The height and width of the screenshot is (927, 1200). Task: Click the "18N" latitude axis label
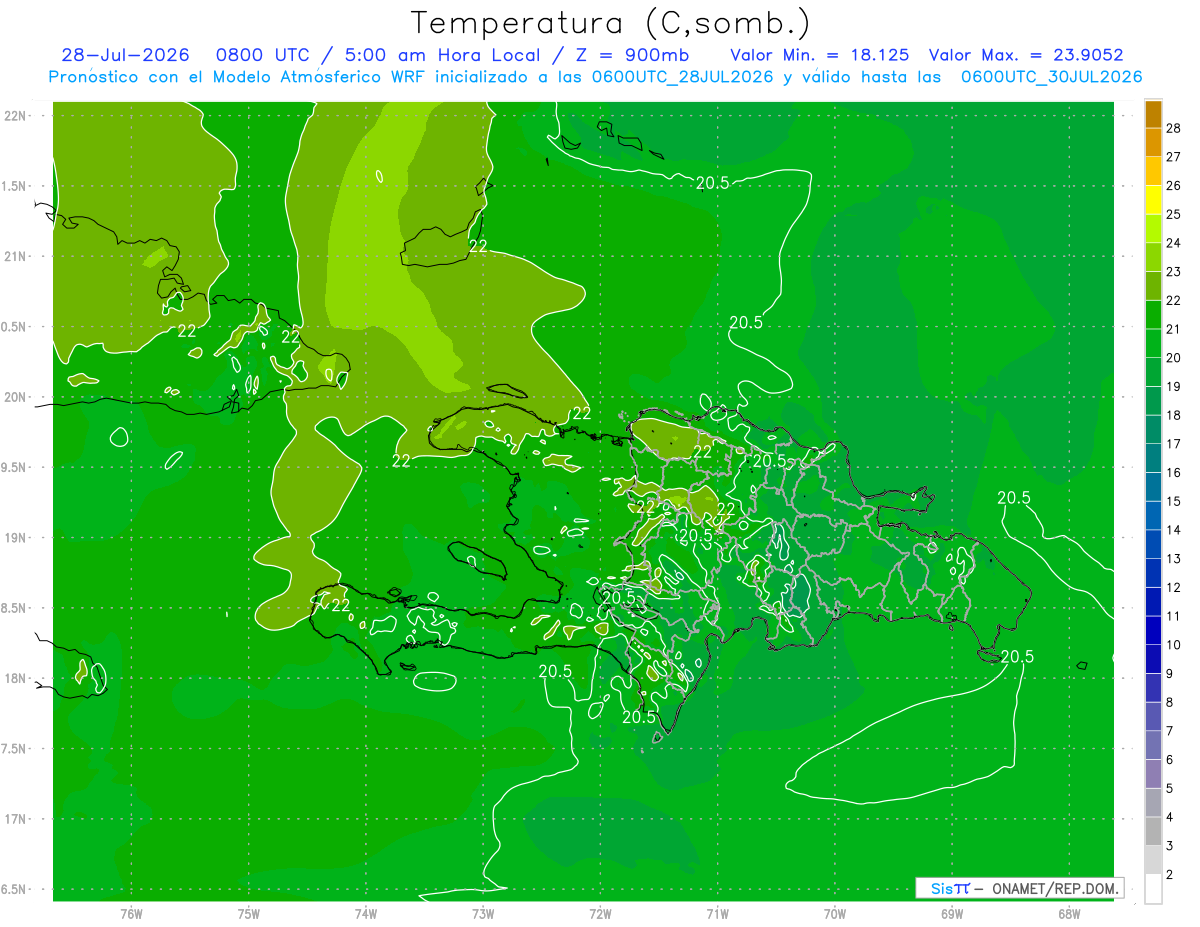click(17, 678)
